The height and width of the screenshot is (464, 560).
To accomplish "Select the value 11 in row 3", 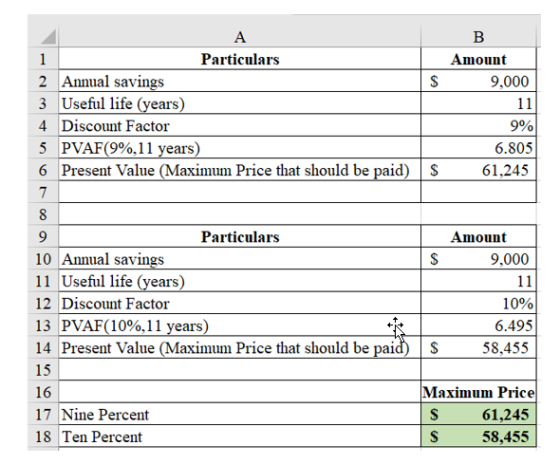I will [x=479, y=103].
